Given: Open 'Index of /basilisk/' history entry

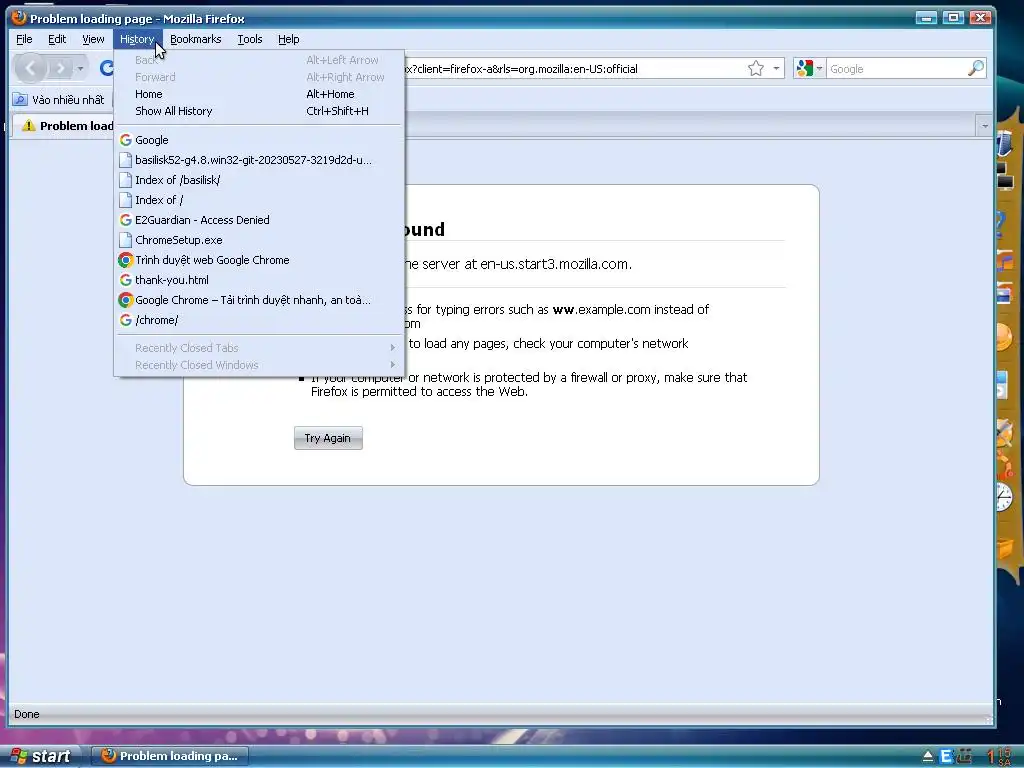Looking at the screenshot, I should click(259, 180).
